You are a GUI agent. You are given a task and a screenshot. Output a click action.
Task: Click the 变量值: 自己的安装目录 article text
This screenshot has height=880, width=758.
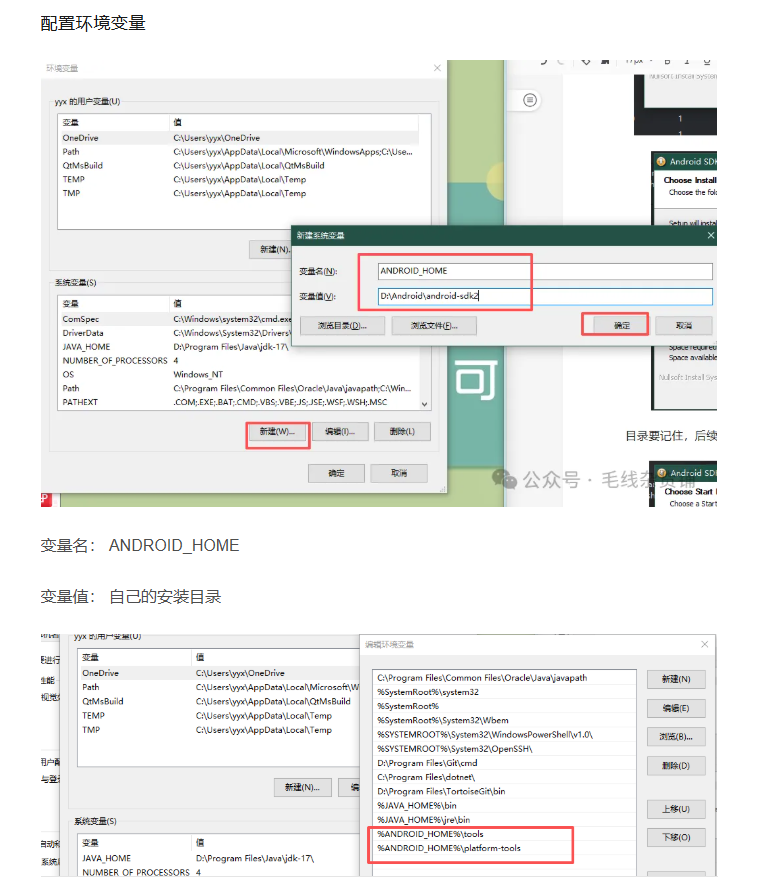coord(131,597)
